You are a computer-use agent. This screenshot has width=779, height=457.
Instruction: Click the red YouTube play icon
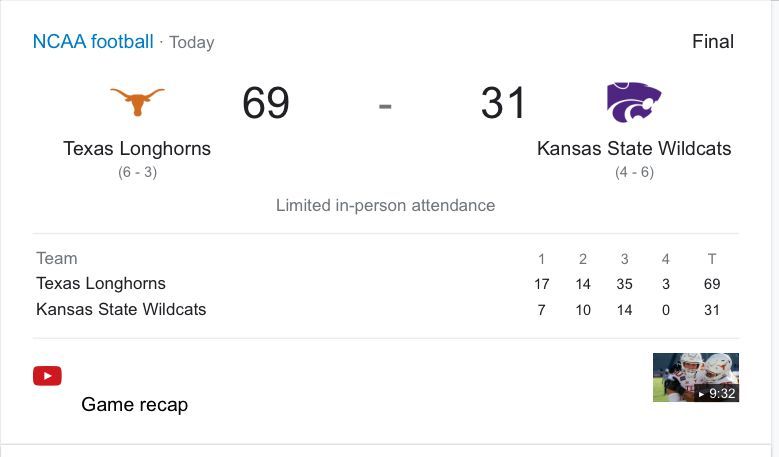coord(47,376)
